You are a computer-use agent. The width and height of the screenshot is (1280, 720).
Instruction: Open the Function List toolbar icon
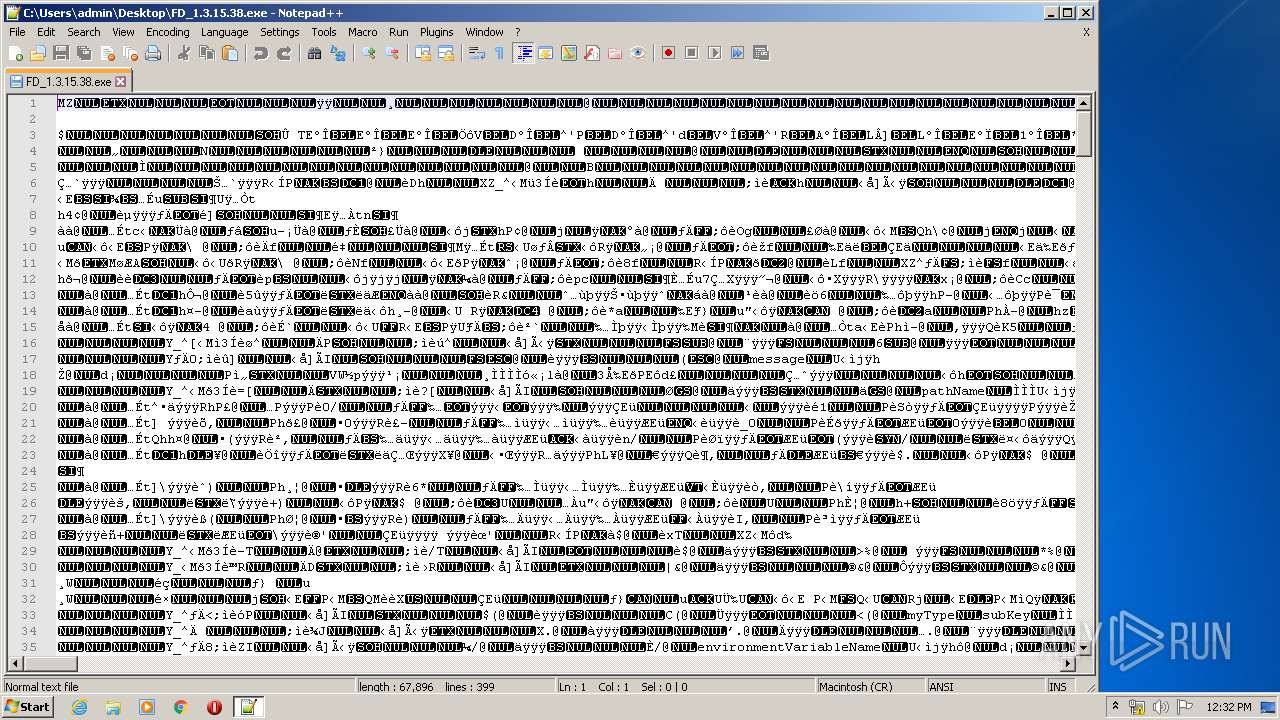coord(592,53)
